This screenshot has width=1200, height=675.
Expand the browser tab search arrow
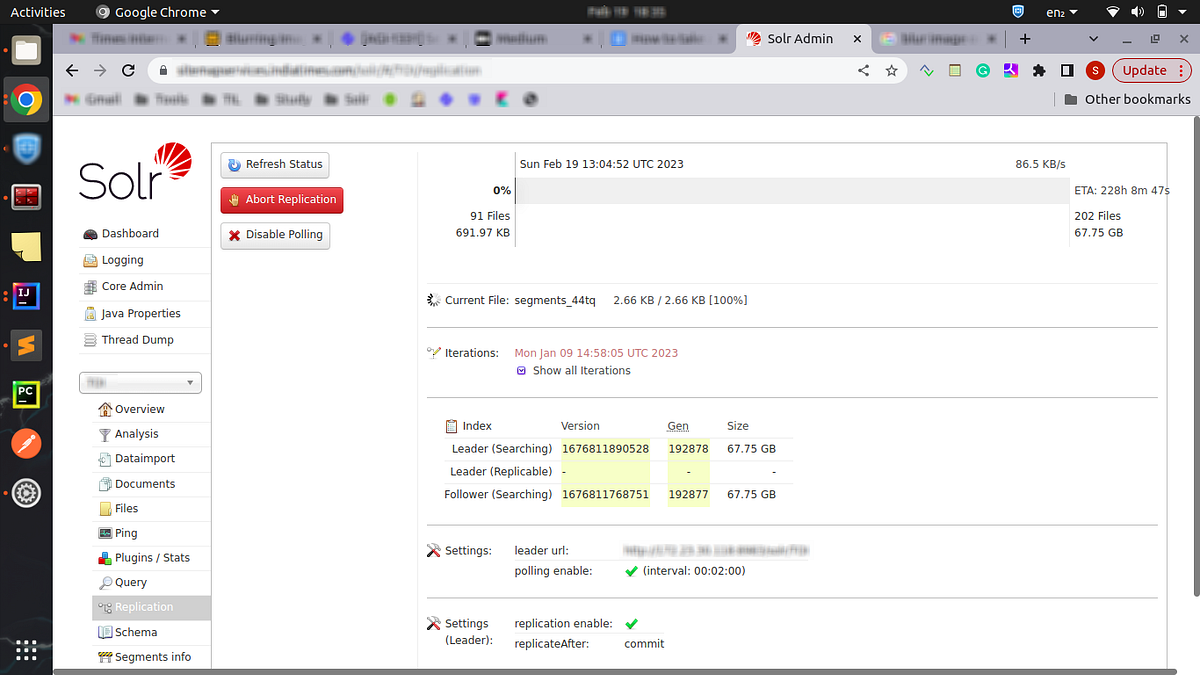(1093, 37)
